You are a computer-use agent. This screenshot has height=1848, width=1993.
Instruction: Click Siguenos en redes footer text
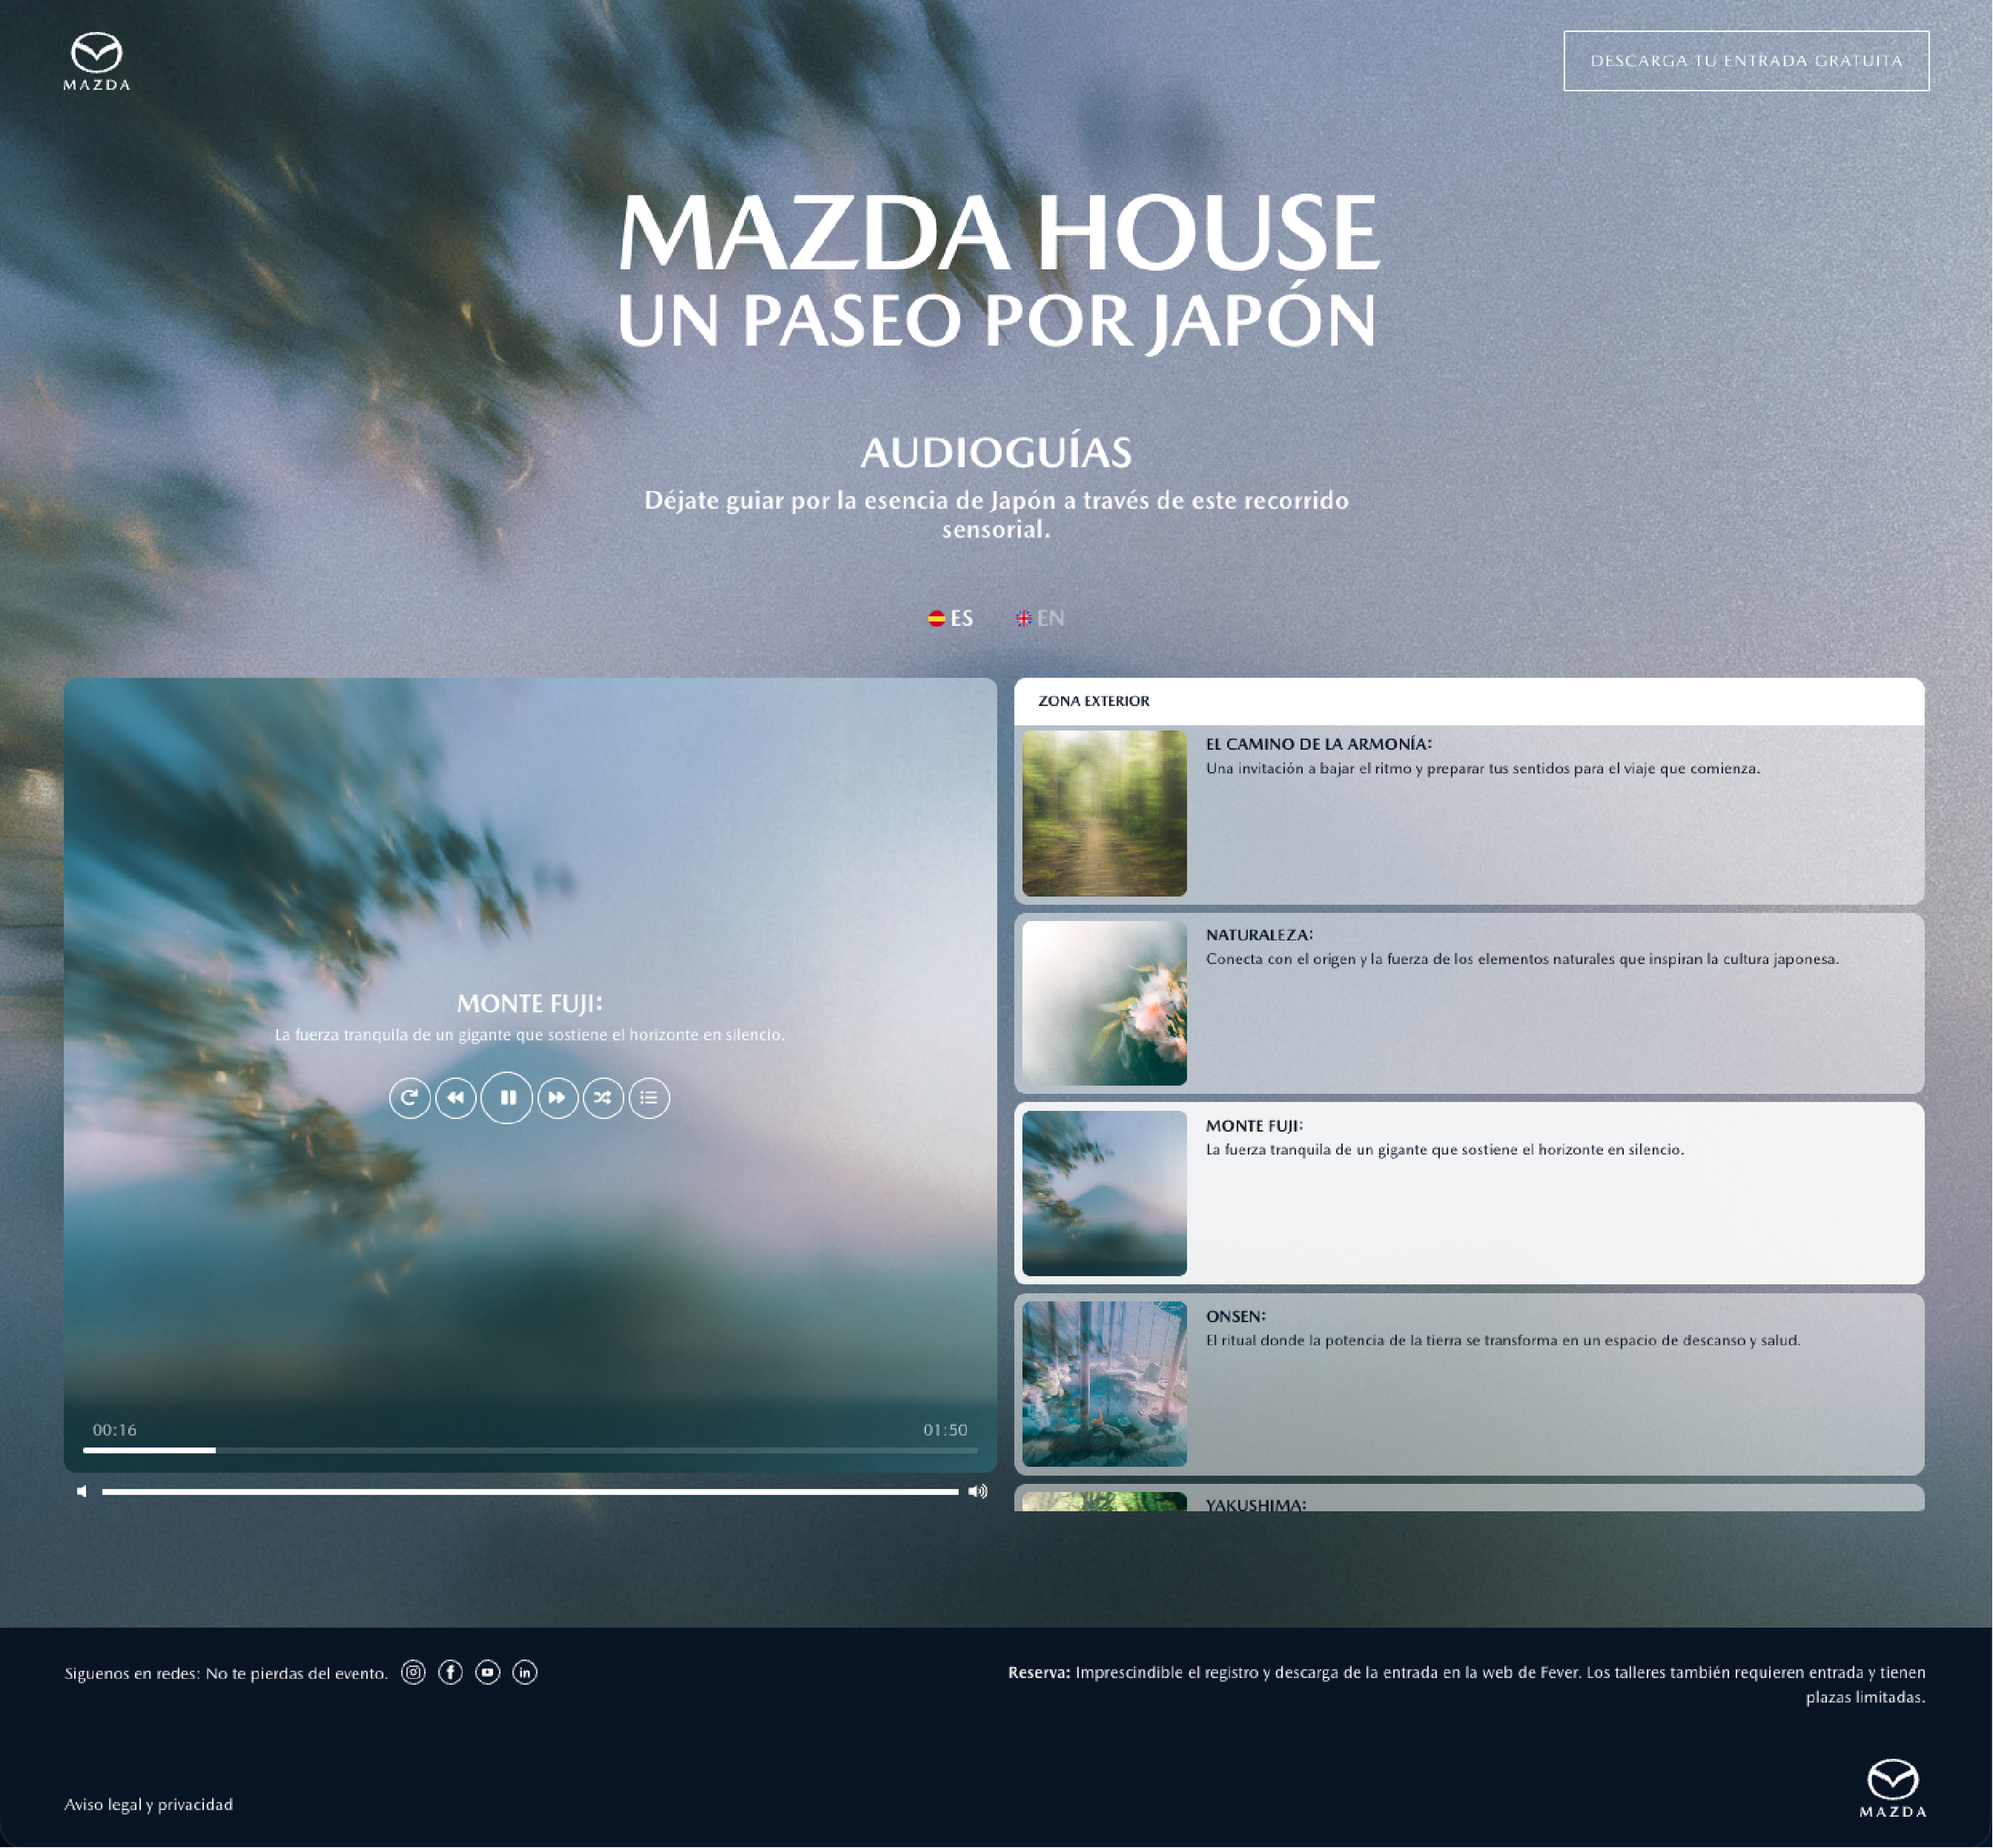(226, 1673)
